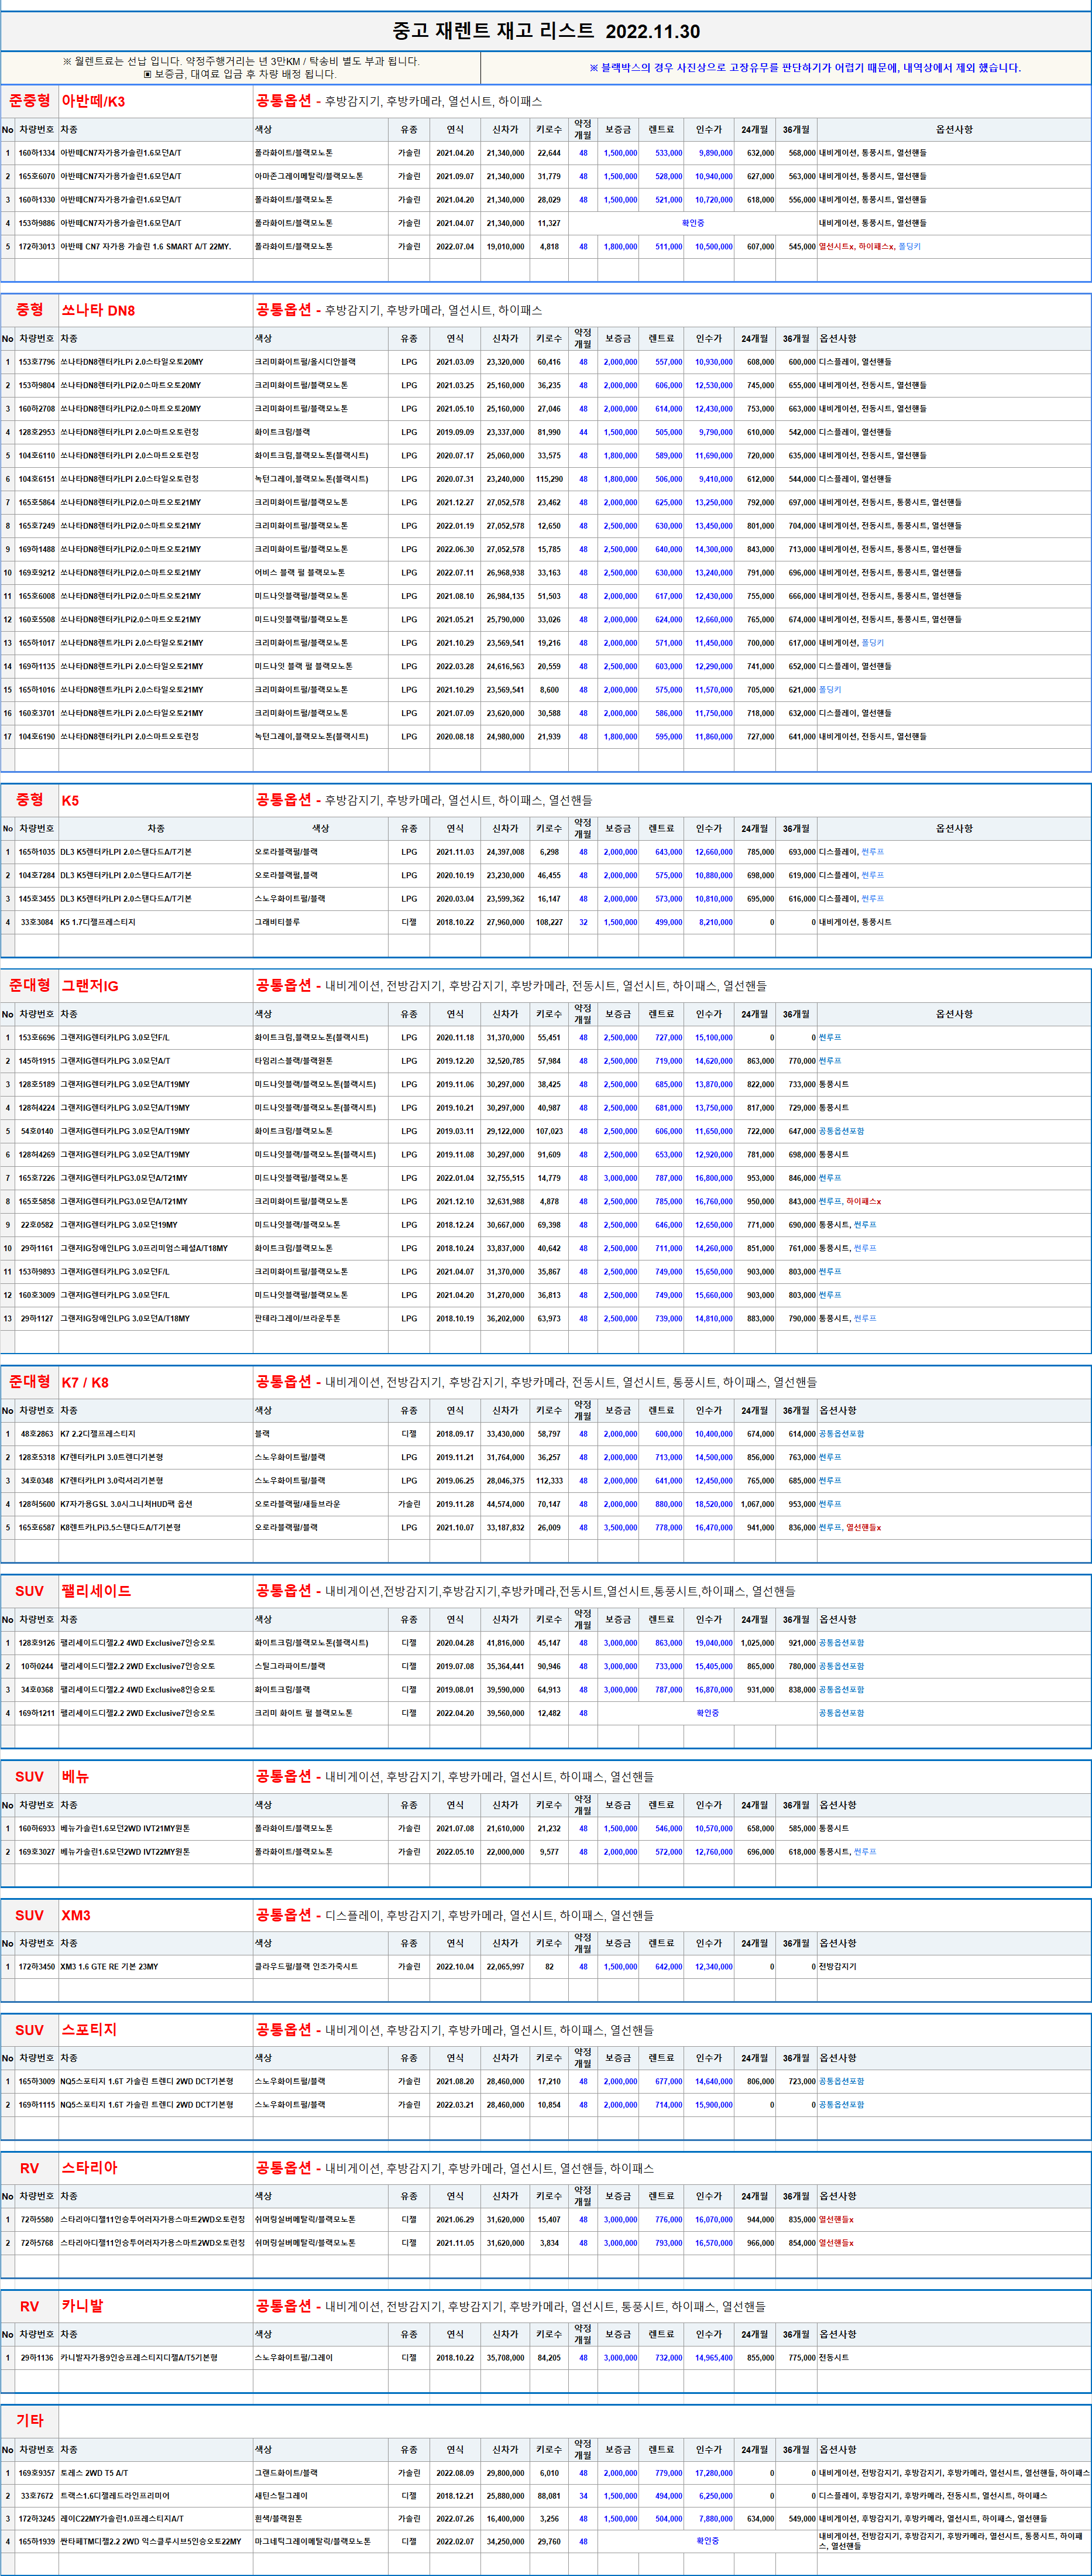Click vehicle number cell '104호6190'

37,737
